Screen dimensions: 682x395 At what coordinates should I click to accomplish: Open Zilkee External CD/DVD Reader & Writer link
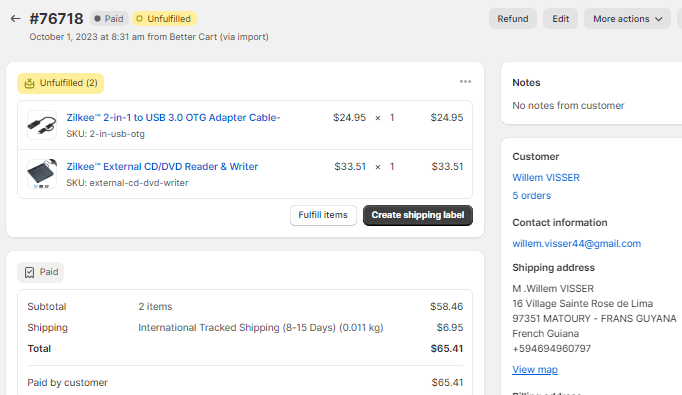click(162, 167)
